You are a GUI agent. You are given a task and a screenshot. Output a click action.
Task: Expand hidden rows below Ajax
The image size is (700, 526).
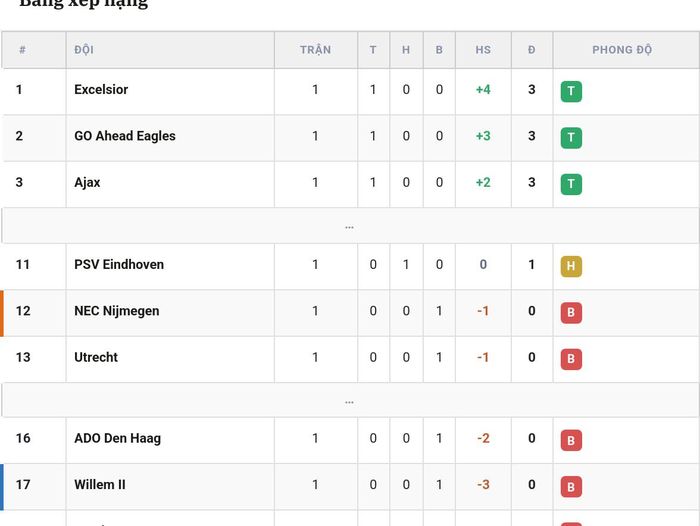350,226
